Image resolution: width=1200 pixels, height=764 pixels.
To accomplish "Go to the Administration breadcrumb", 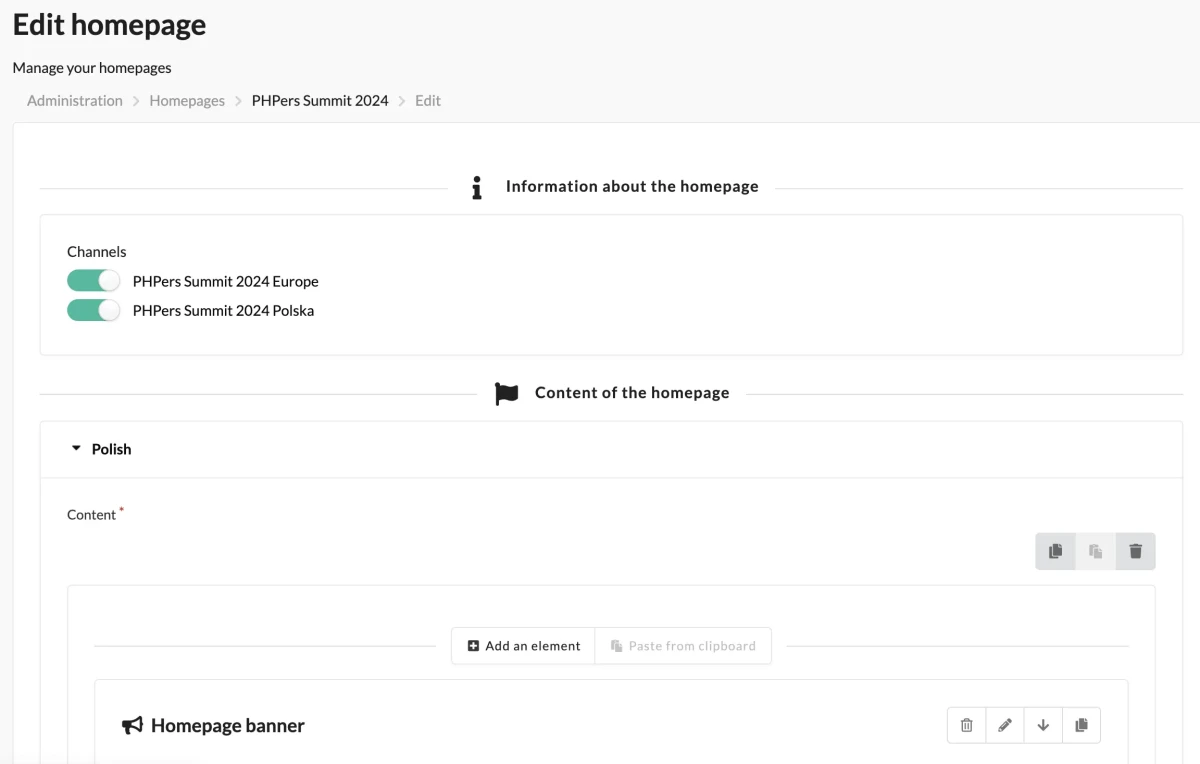I will pos(75,101).
